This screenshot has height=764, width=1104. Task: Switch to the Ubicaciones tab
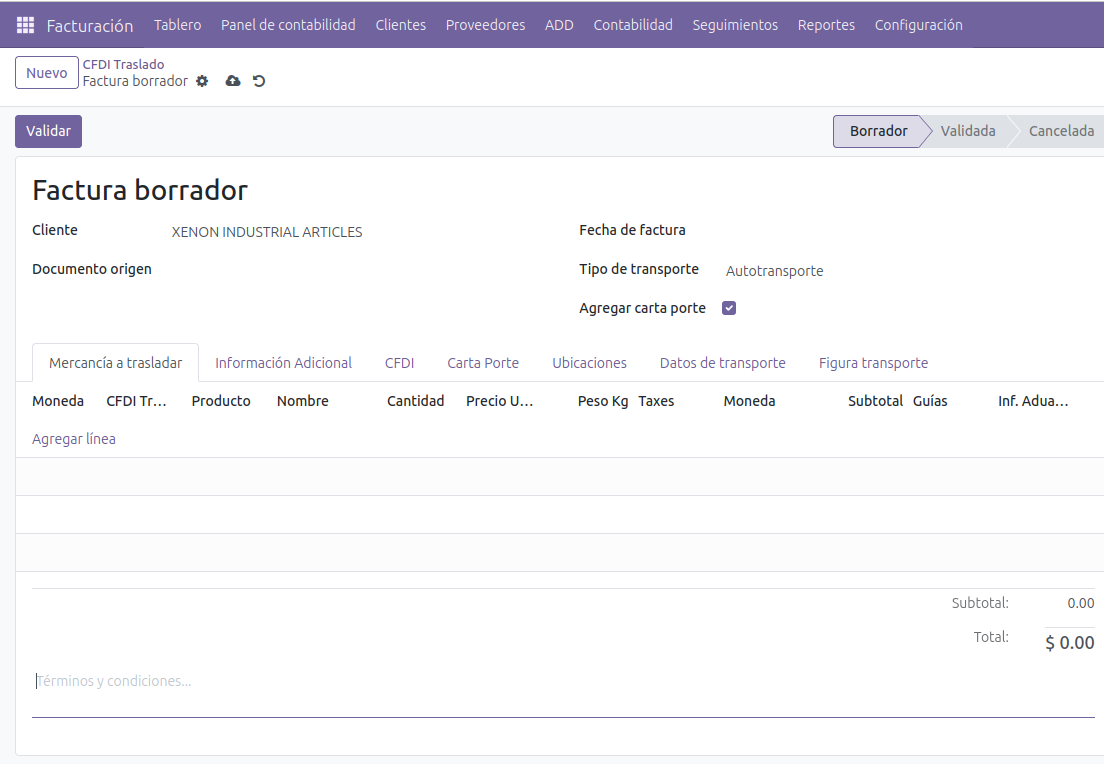(x=589, y=363)
